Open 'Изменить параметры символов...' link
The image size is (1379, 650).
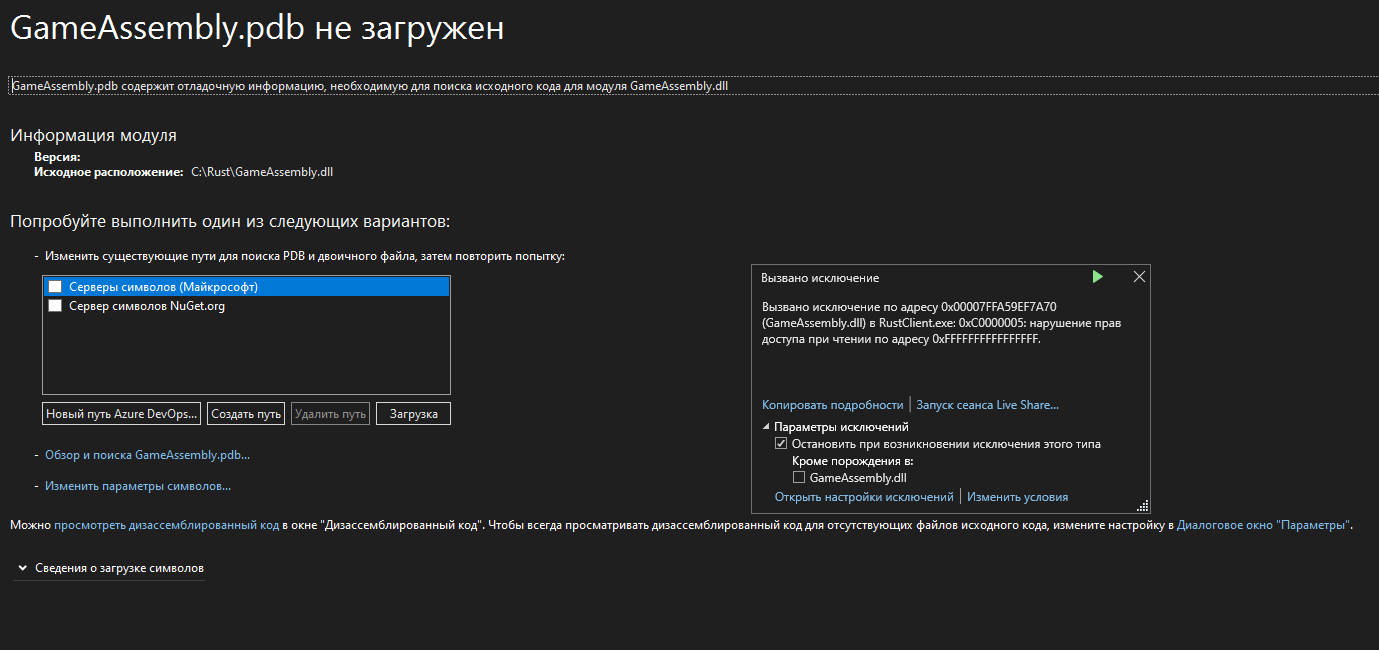tap(138, 486)
